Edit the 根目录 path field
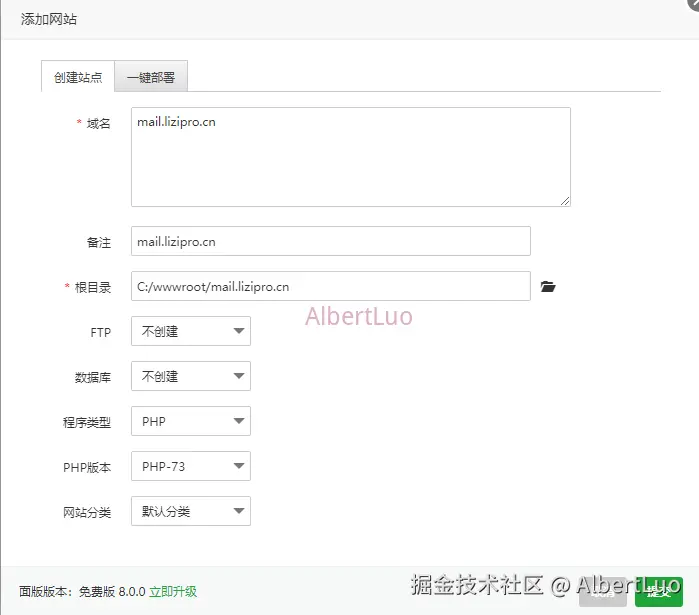Screen dimensions: 699x615 (x=331, y=286)
